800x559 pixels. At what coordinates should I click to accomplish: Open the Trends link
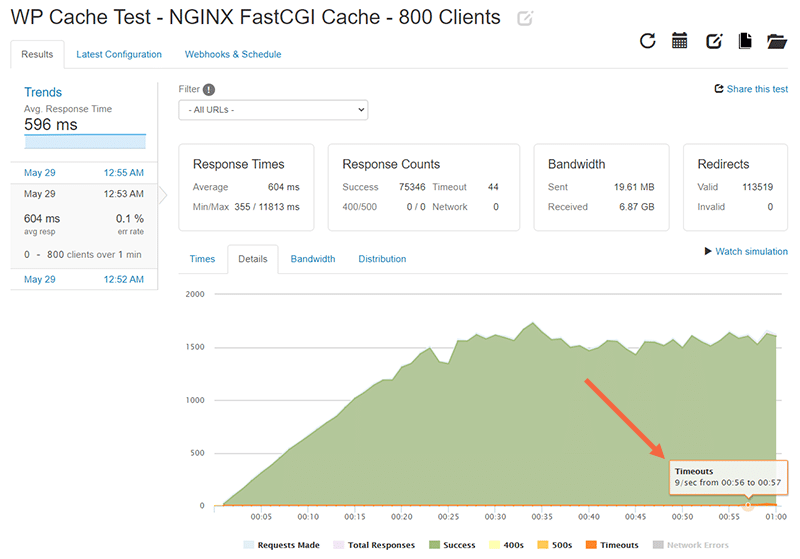[43, 92]
